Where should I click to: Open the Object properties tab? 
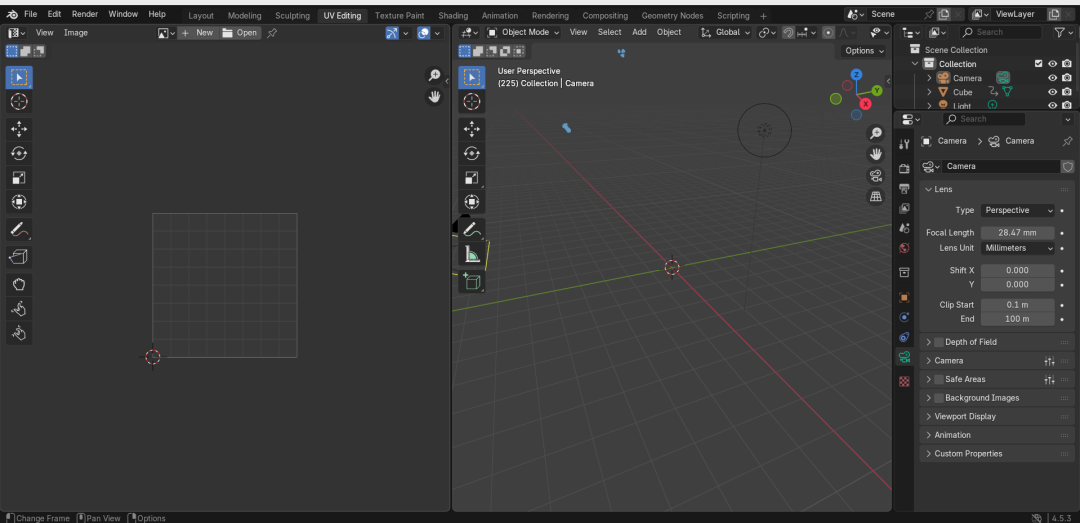click(x=904, y=297)
